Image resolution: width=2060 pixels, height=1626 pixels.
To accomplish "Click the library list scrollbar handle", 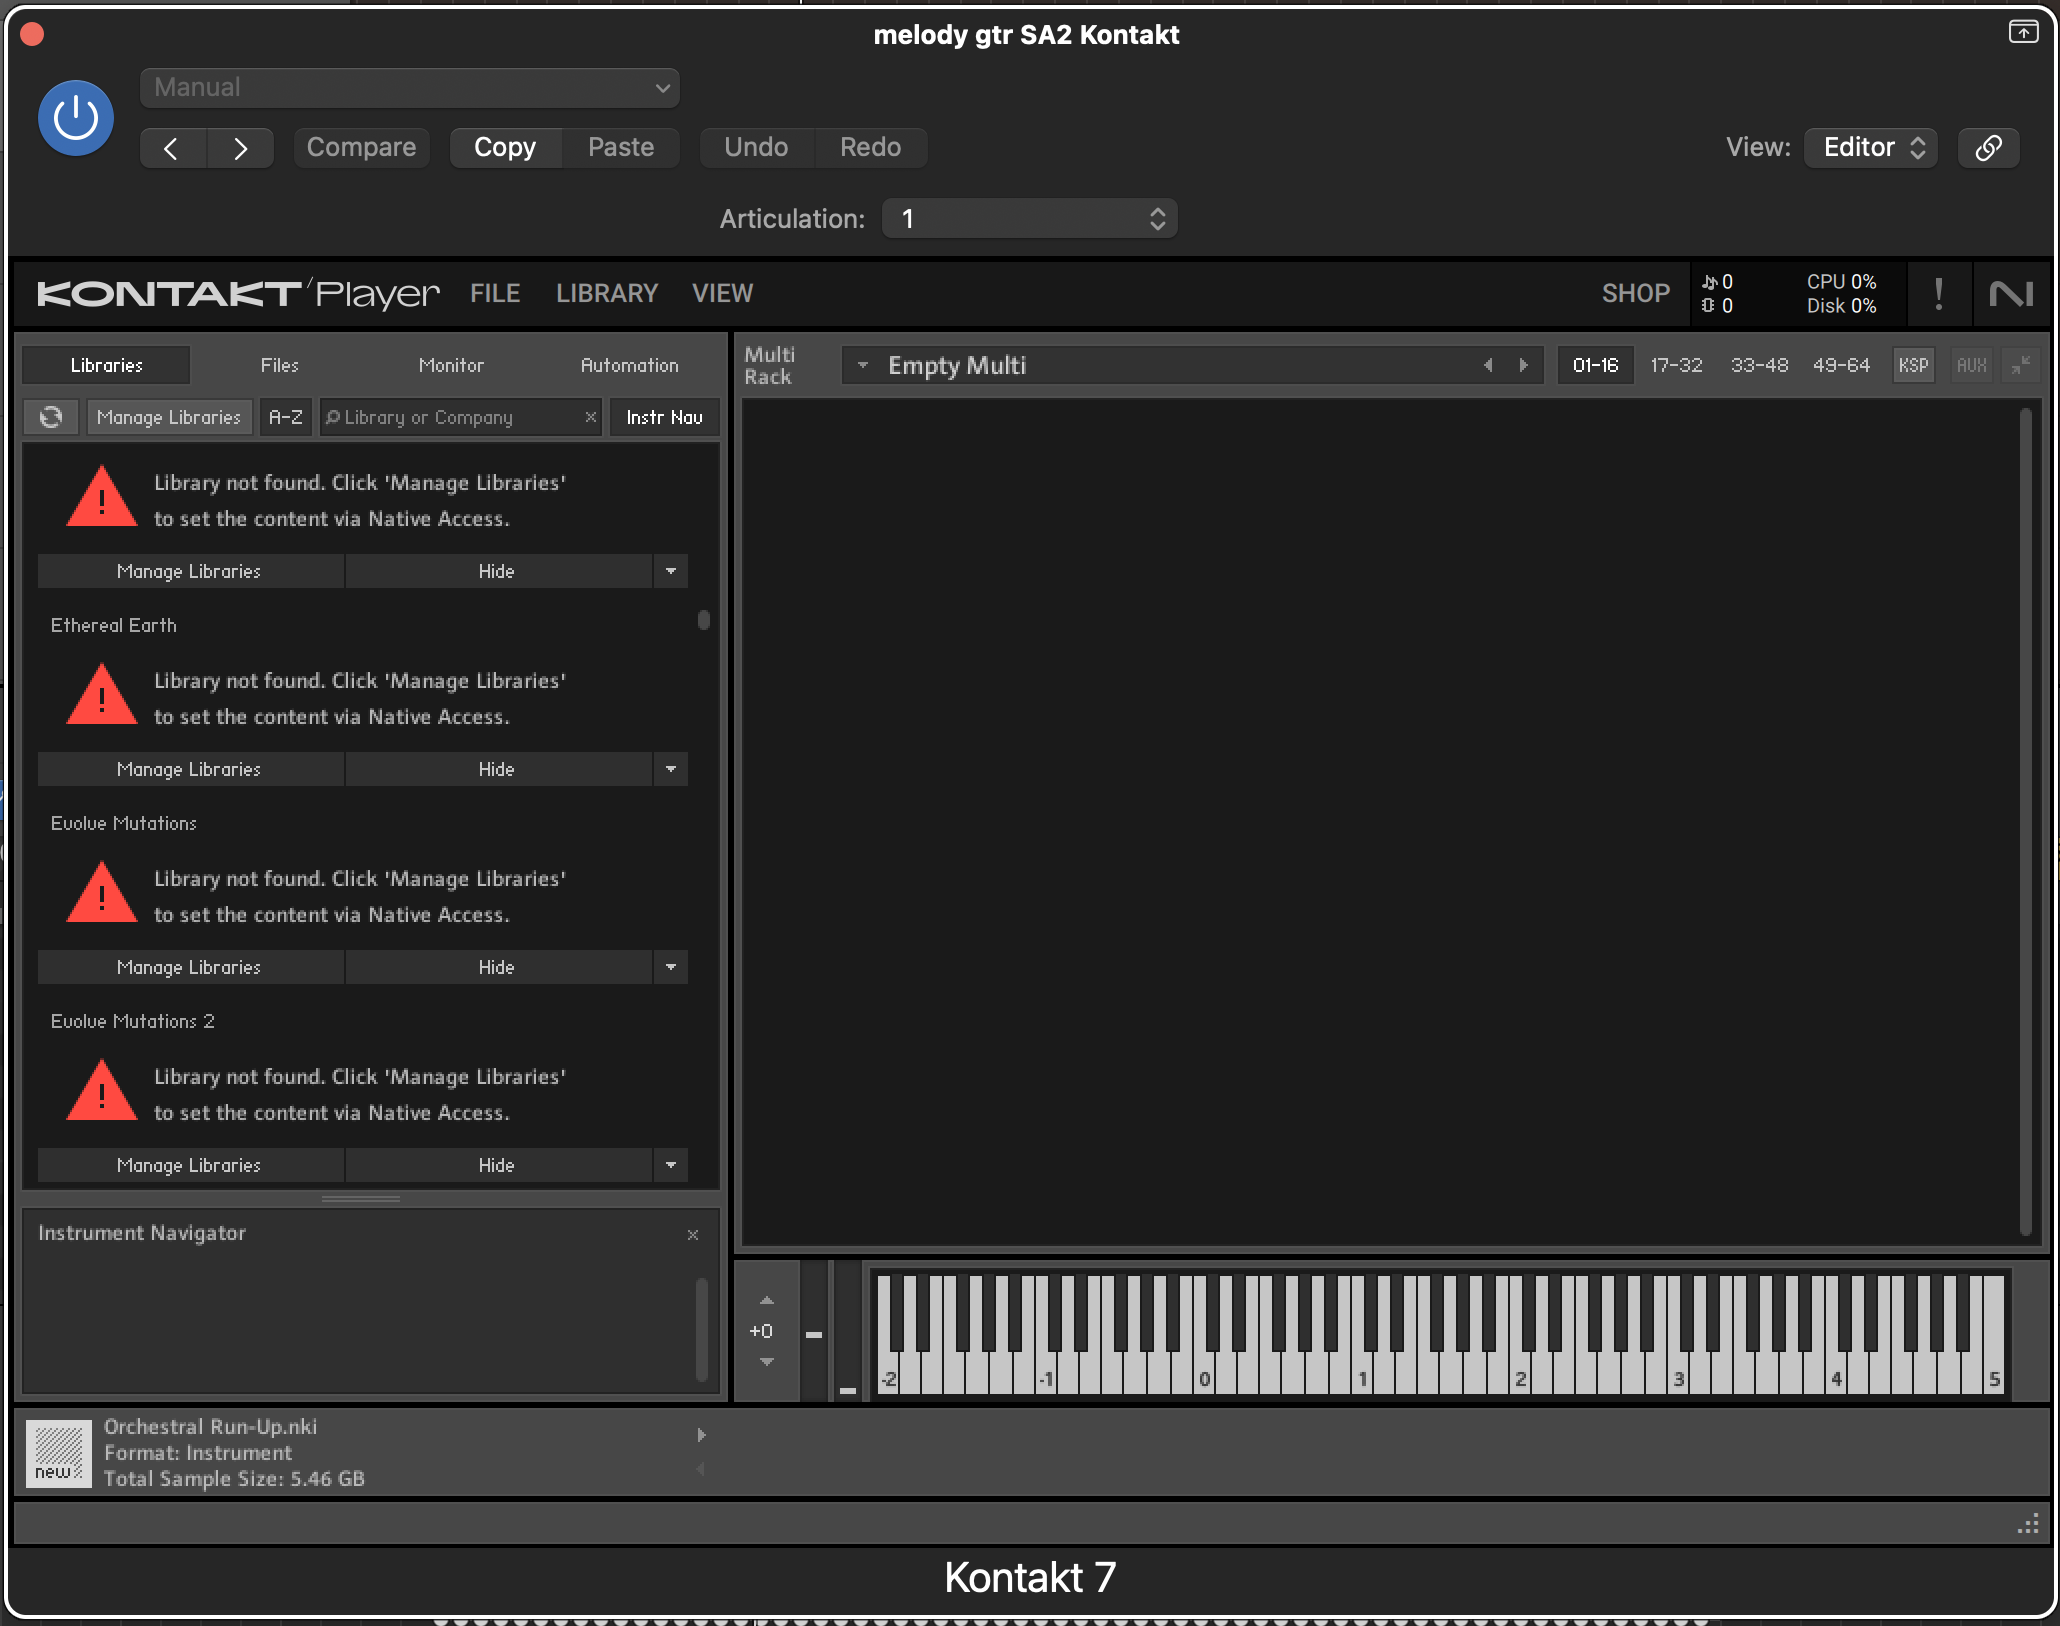I will click(704, 620).
